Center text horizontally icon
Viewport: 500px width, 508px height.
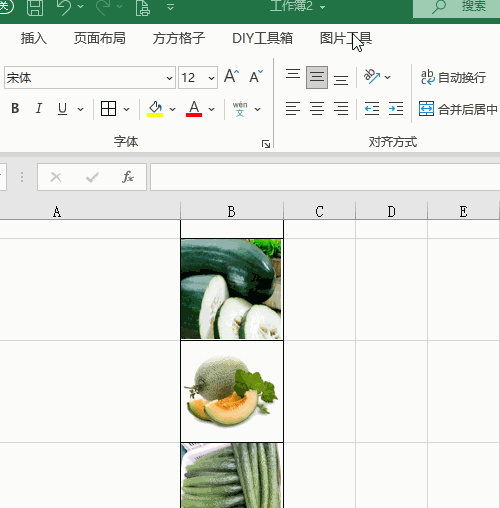[317, 109]
